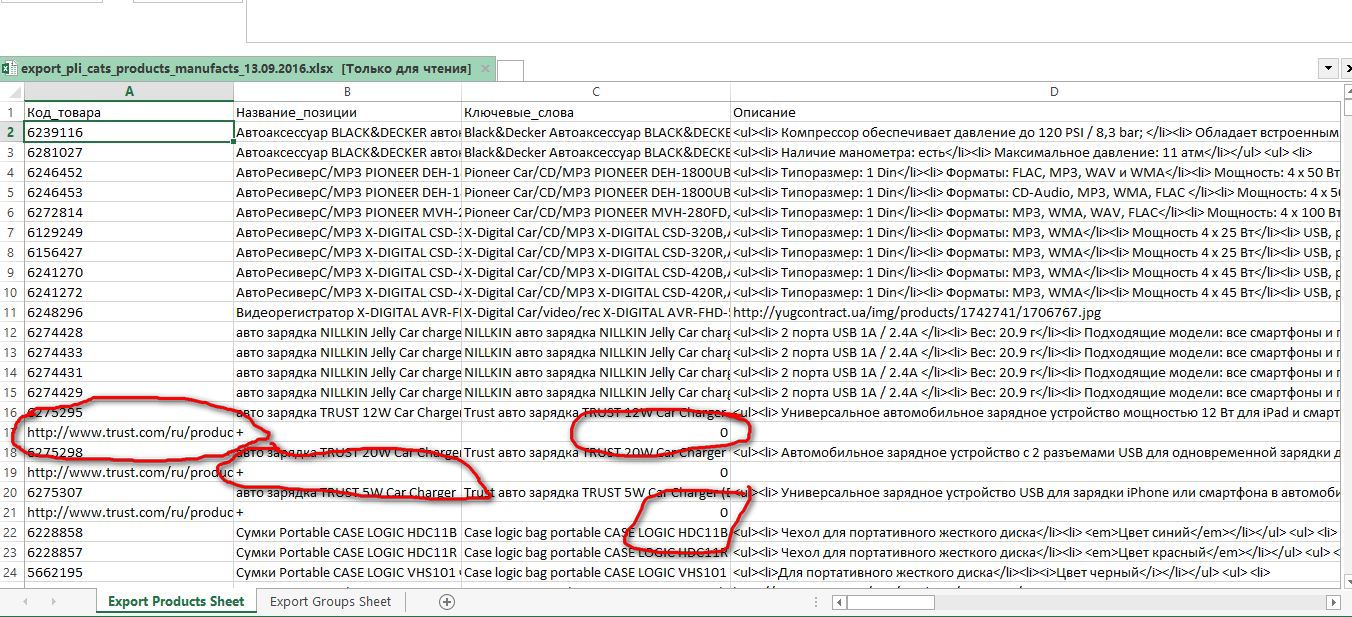The width and height of the screenshot is (1352, 617).
Task: Select cell with product code 6246453
Action: [x=129, y=192]
